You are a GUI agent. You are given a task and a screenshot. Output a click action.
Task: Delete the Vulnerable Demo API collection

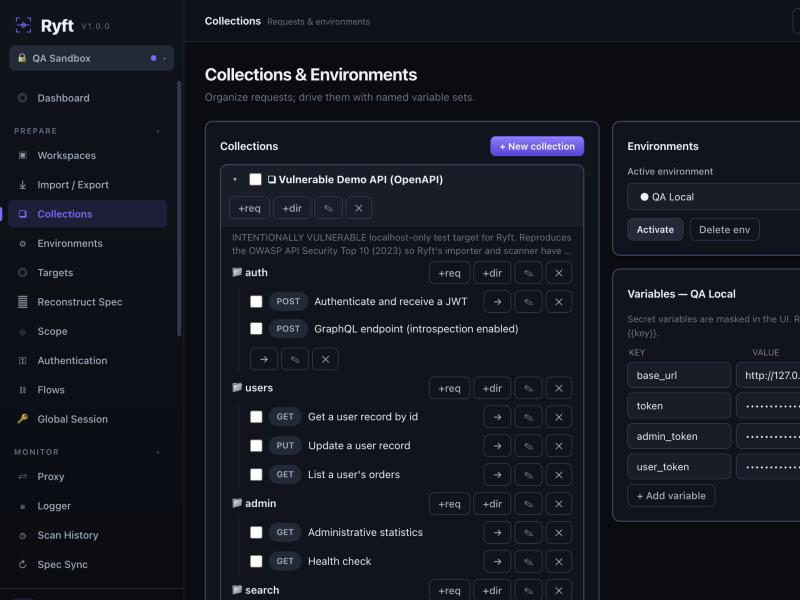(x=359, y=208)
